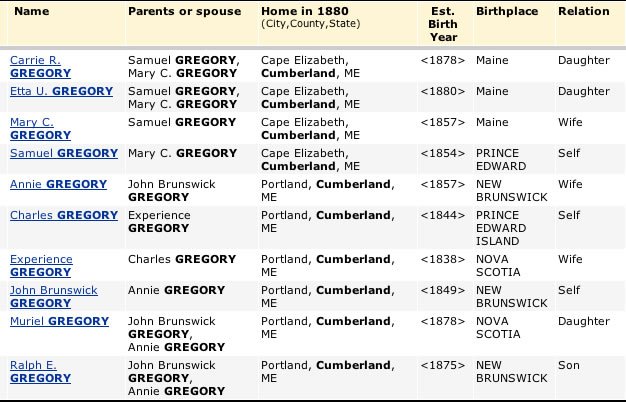Open Muriel GREGORY record link
This screenshot has width=626, height=402.
click(59, 321)
